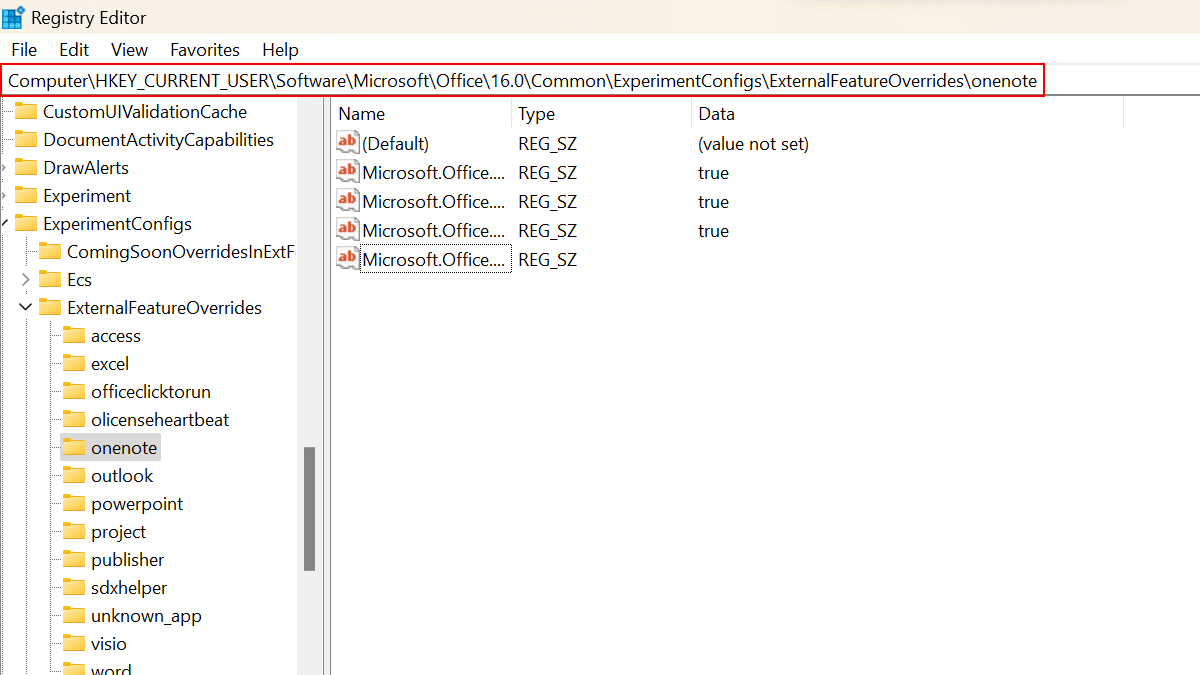Open the File menu
Viewport: 1200px width, 675px height.
pos(24,49)
